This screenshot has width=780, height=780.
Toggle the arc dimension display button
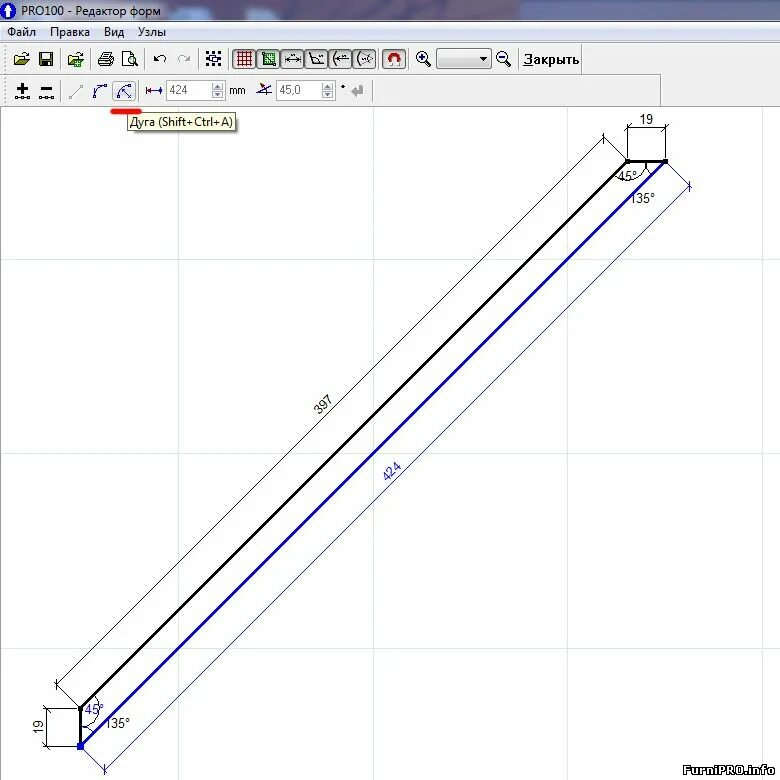[365, 59]
